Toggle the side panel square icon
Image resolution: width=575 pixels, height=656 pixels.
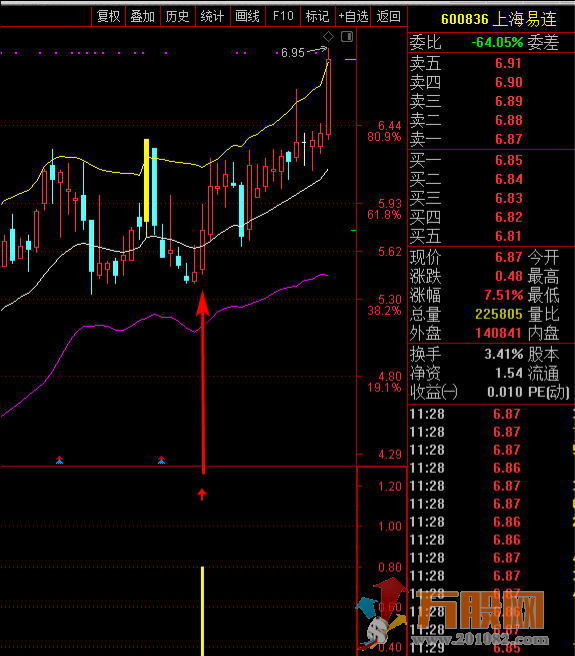347,37
